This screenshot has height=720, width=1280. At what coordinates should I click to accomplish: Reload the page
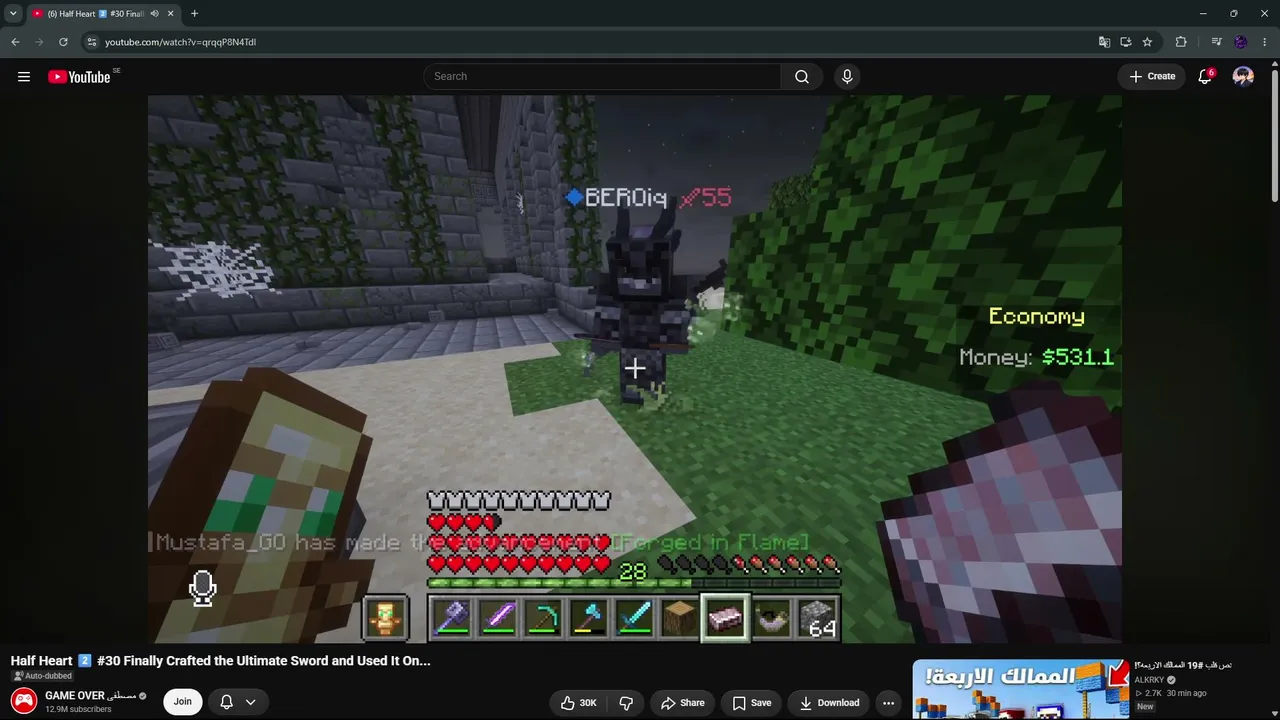tap(63, 42)
